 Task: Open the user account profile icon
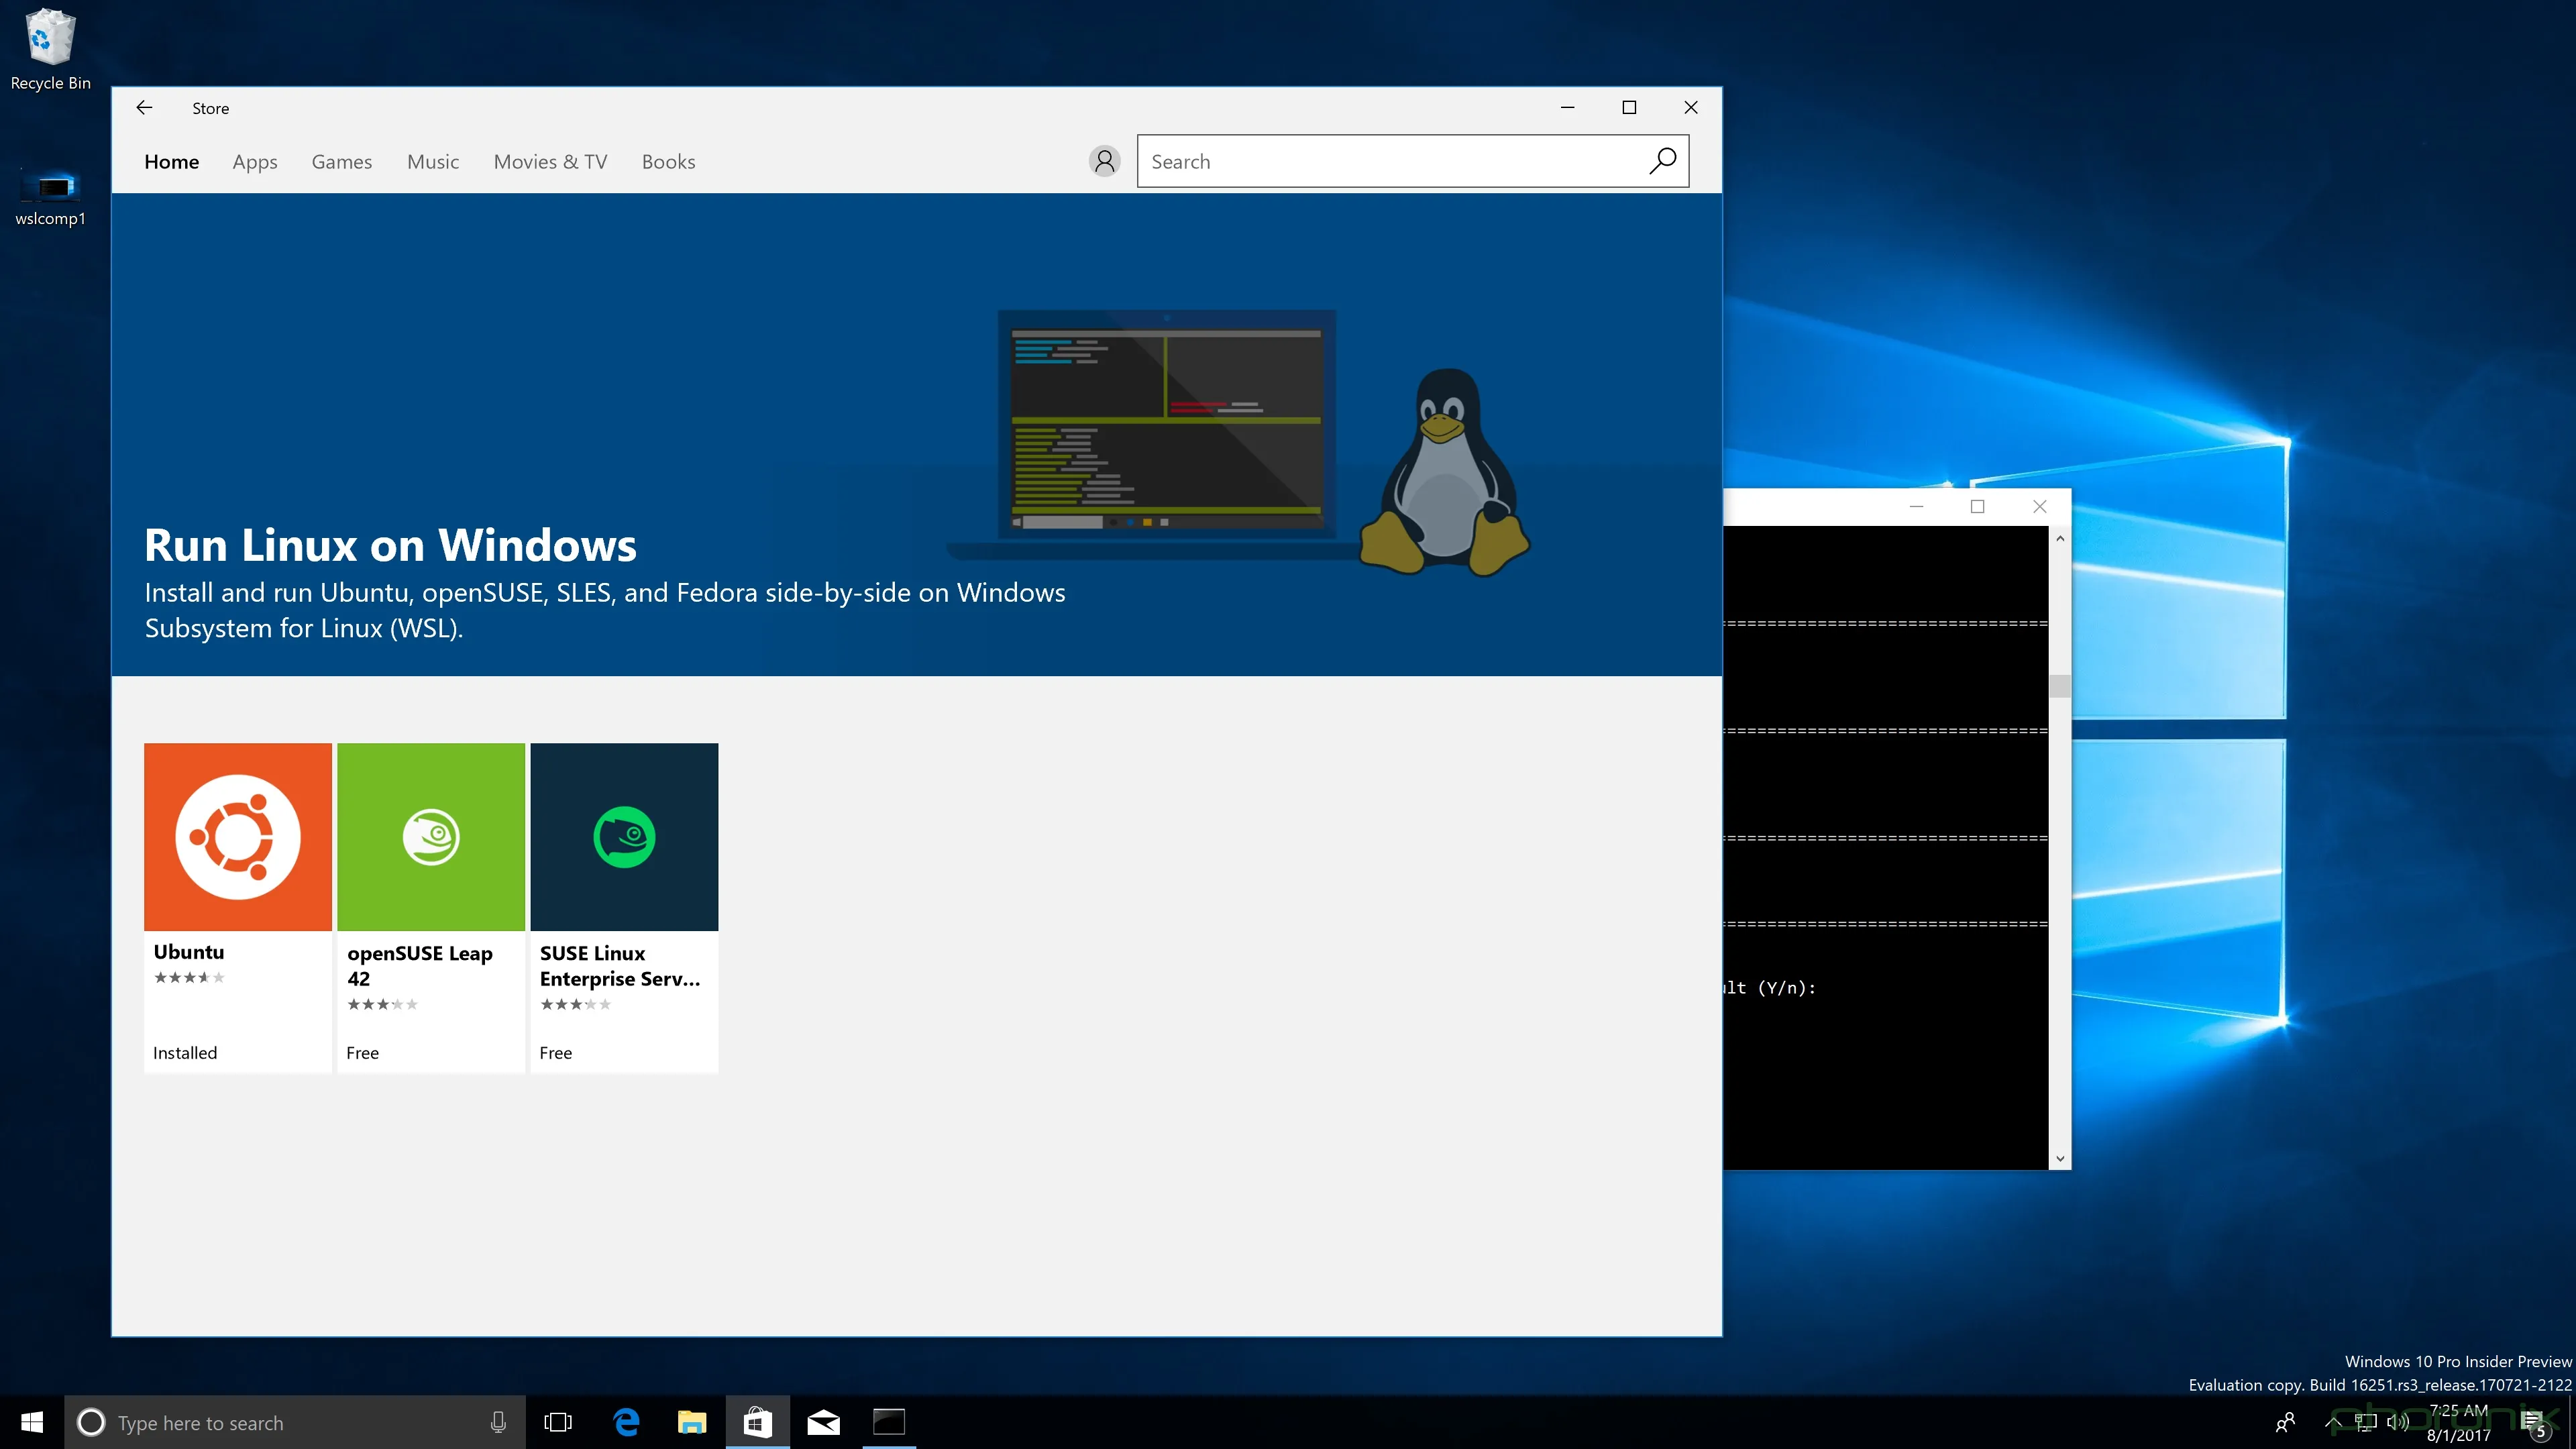1104,161
